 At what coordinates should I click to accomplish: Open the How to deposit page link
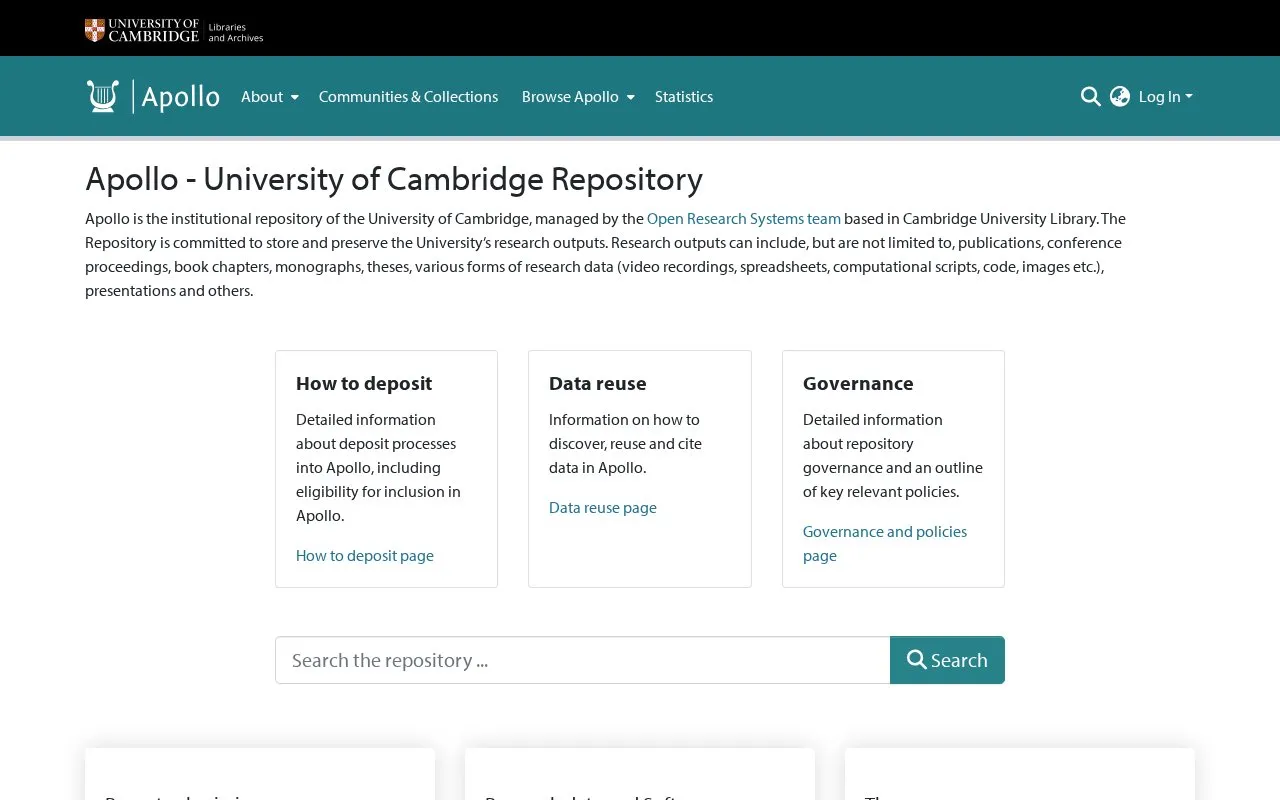click(x=365, y=555)
